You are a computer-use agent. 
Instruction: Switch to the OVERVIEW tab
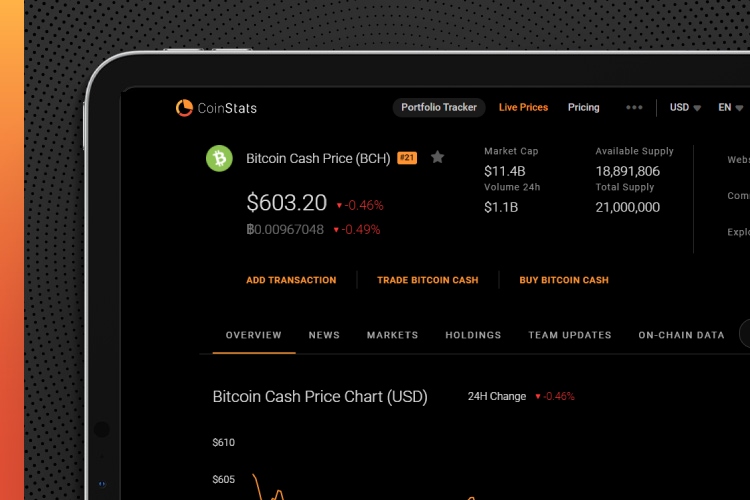tap(254, 335)
